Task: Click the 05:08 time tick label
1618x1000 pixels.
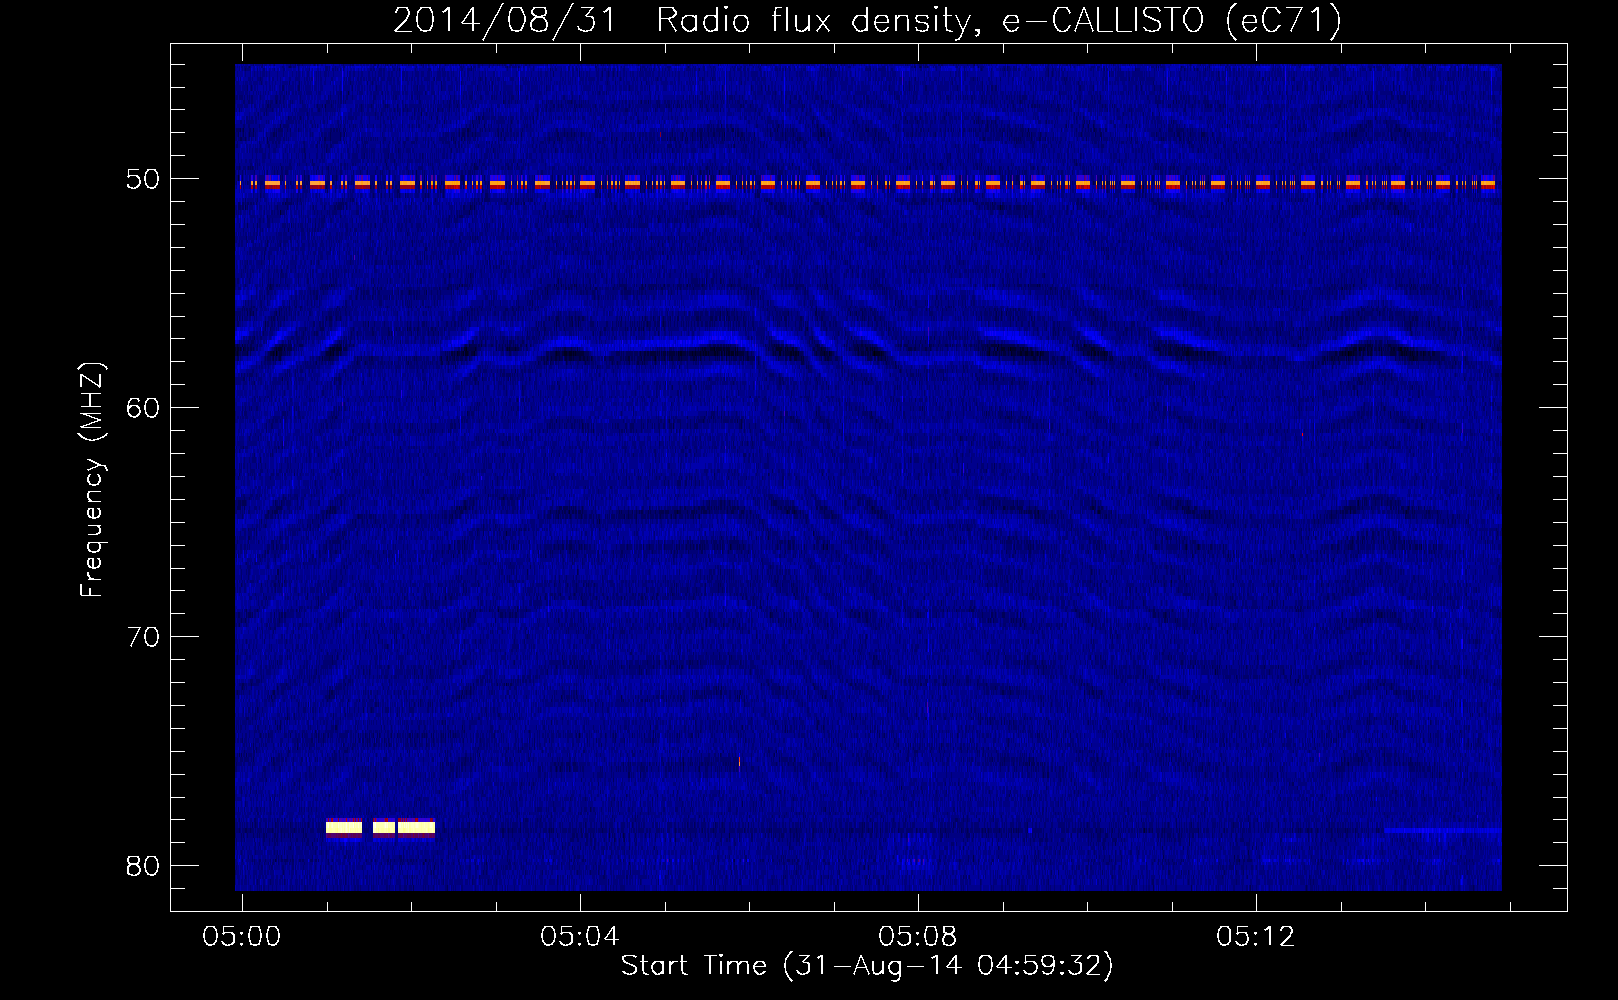Action: coord(918,936)
